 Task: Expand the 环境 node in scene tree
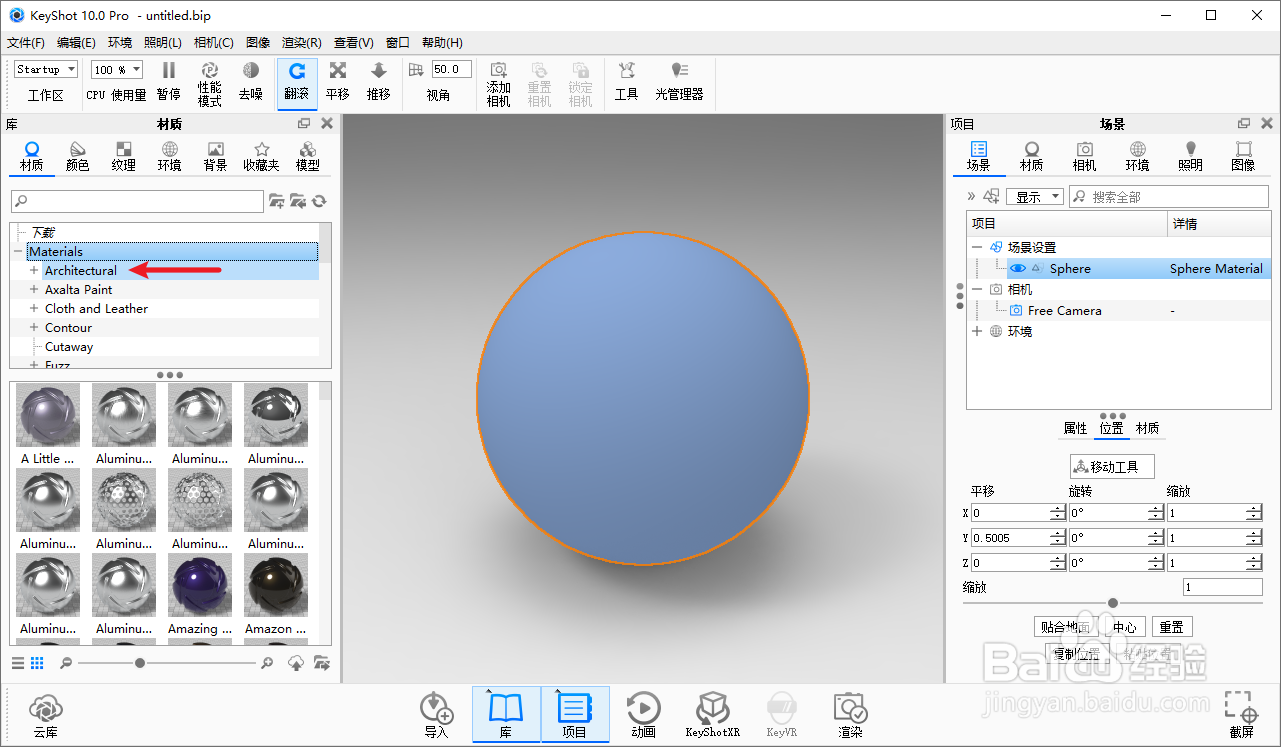click(977, 331)
